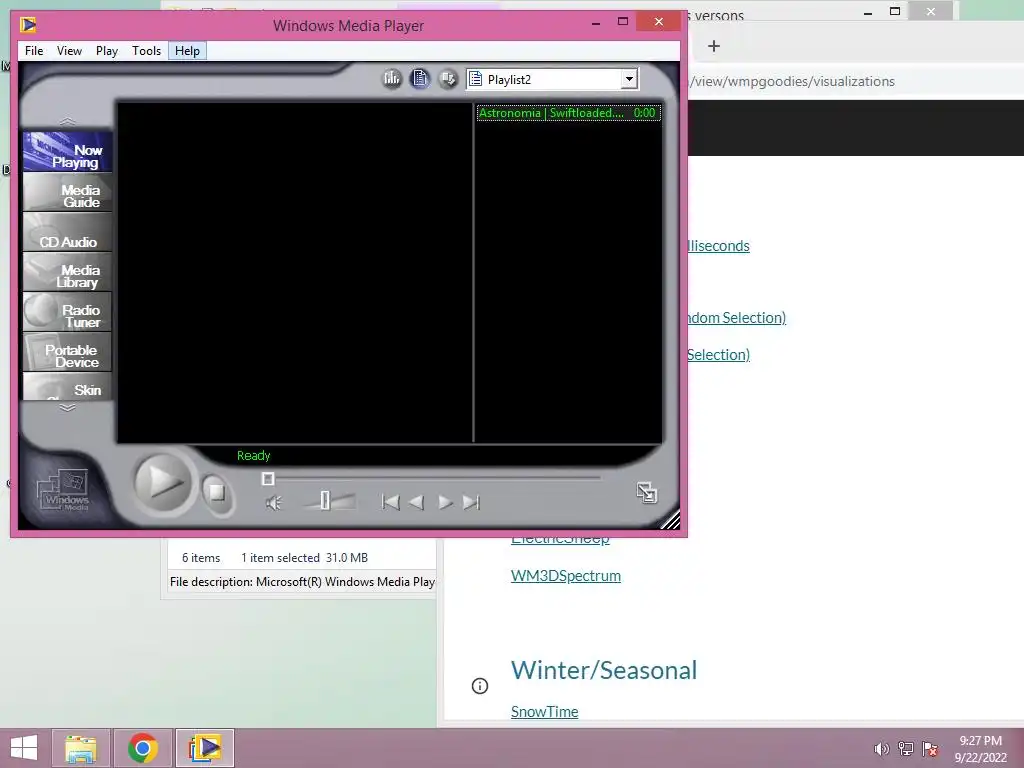
Task: Skip to the next track
Action: (472, 502)
